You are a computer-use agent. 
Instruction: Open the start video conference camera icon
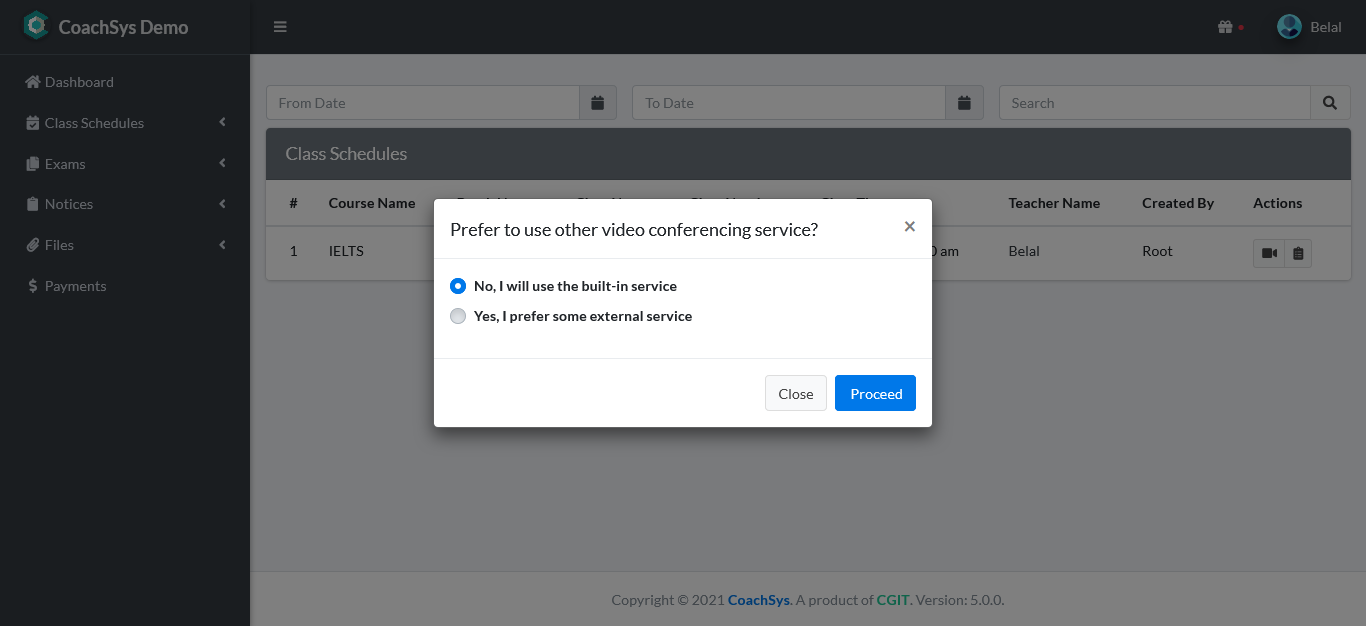coord(1268,253)
